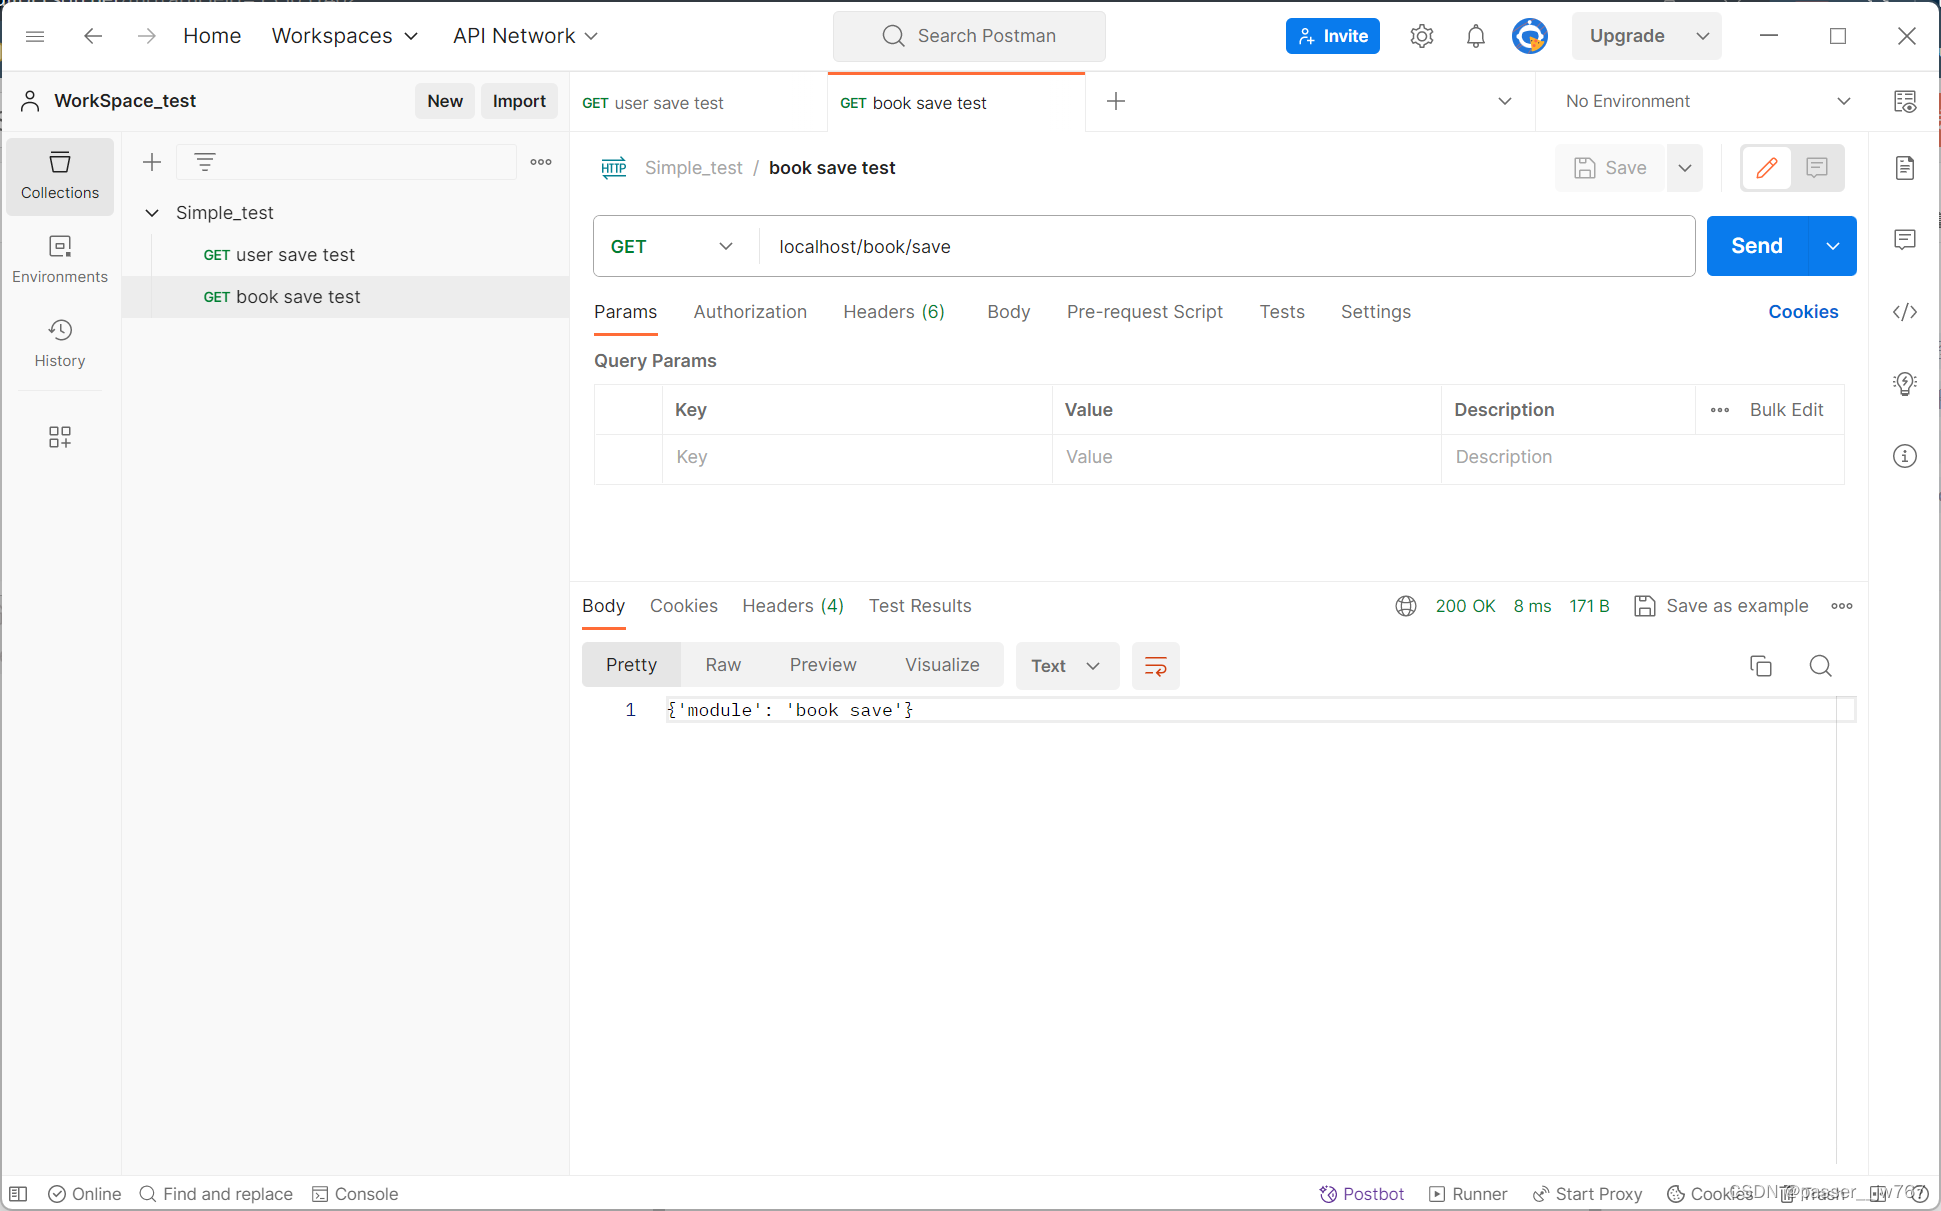Collapse the Simple_test collection
This screenshot has width=1941, height=1211.
click(x=152, y=213)
